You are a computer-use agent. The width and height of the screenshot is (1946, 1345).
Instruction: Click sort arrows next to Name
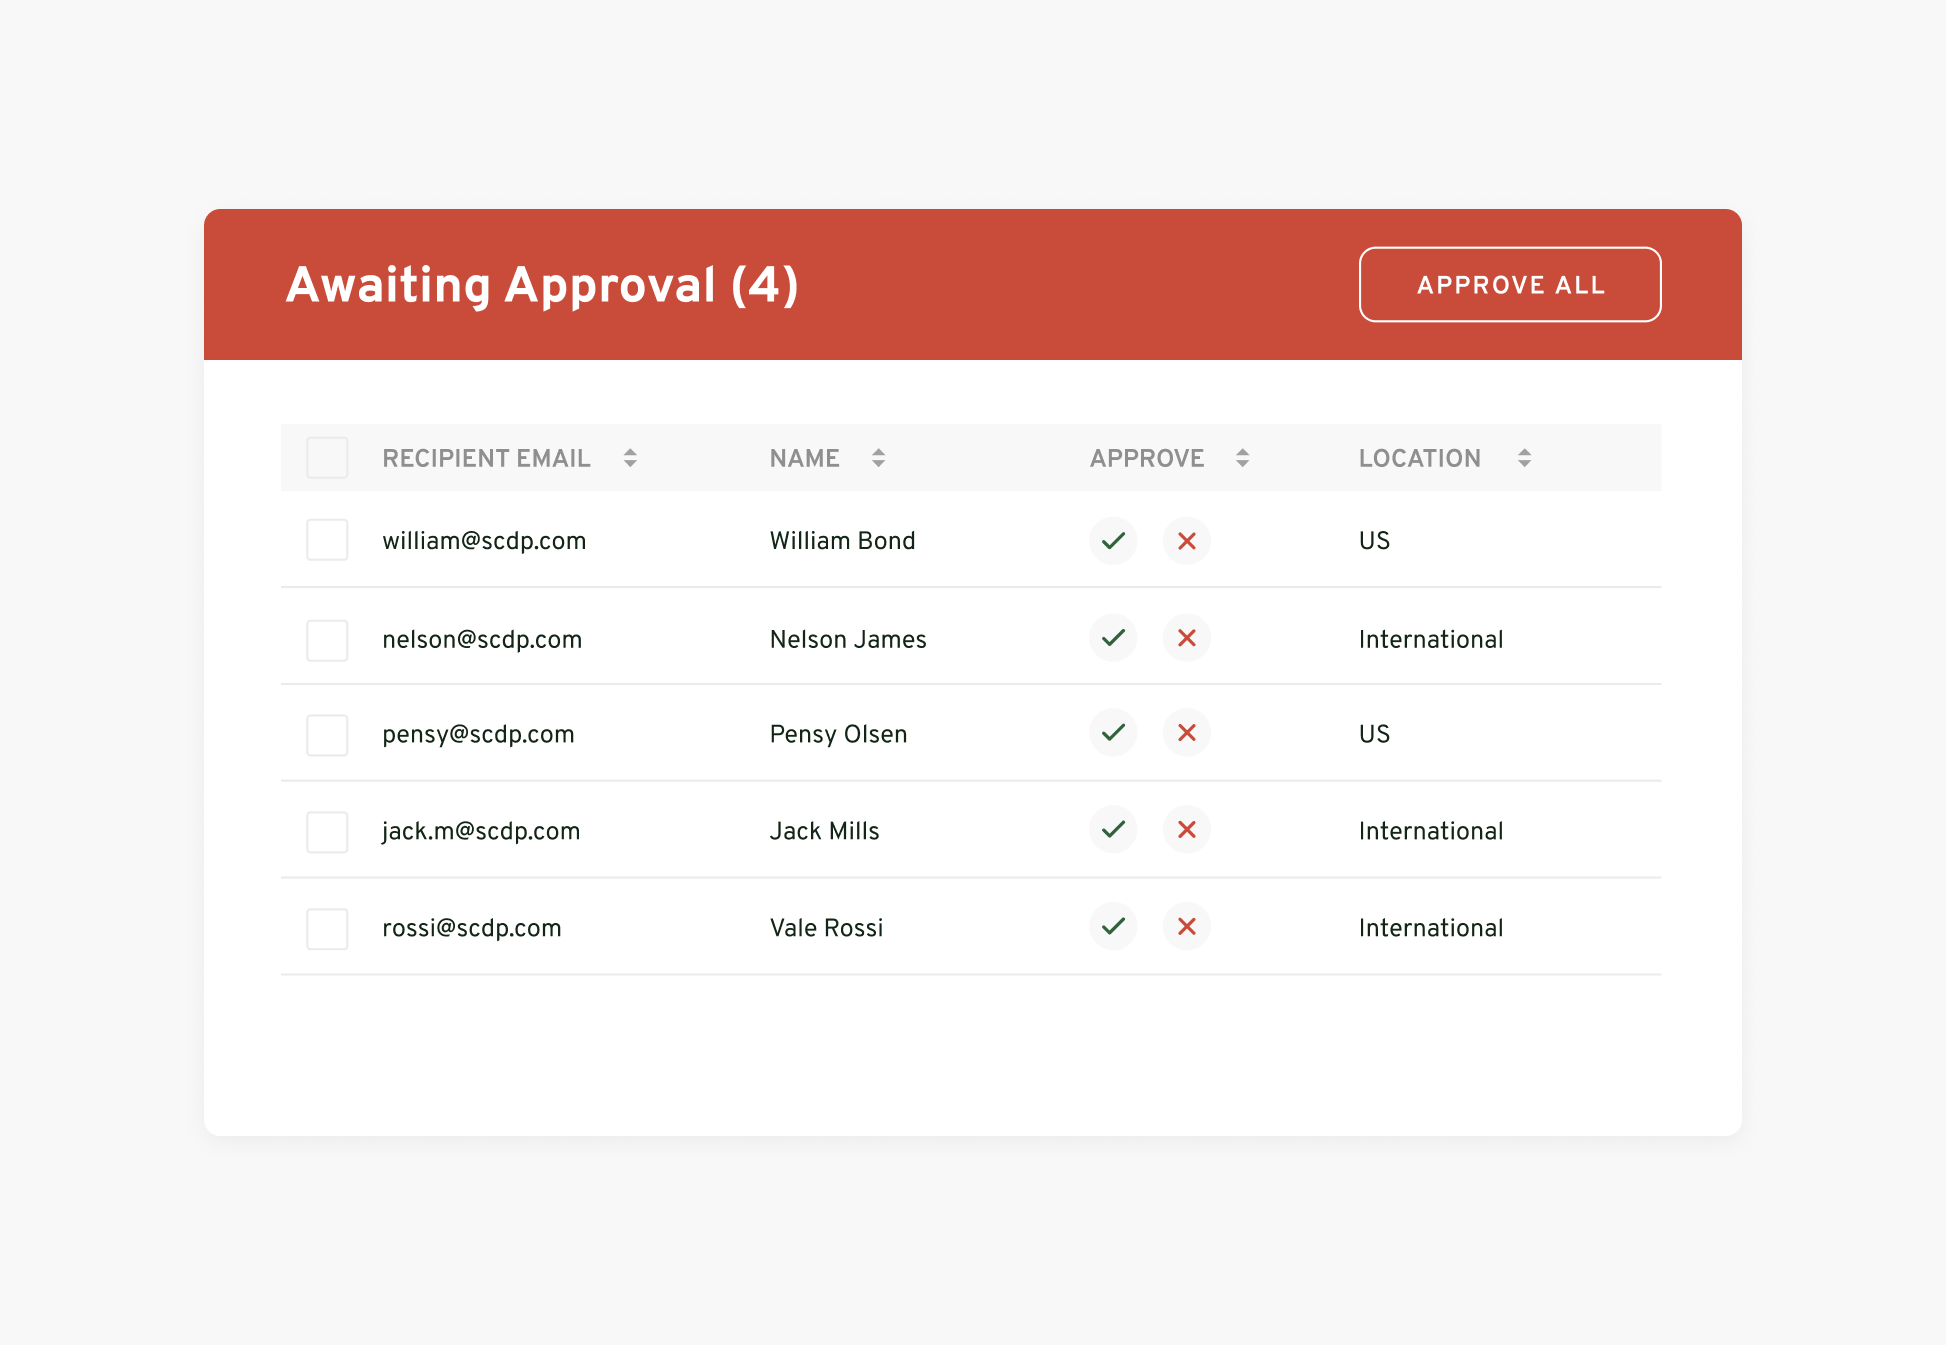878,458
